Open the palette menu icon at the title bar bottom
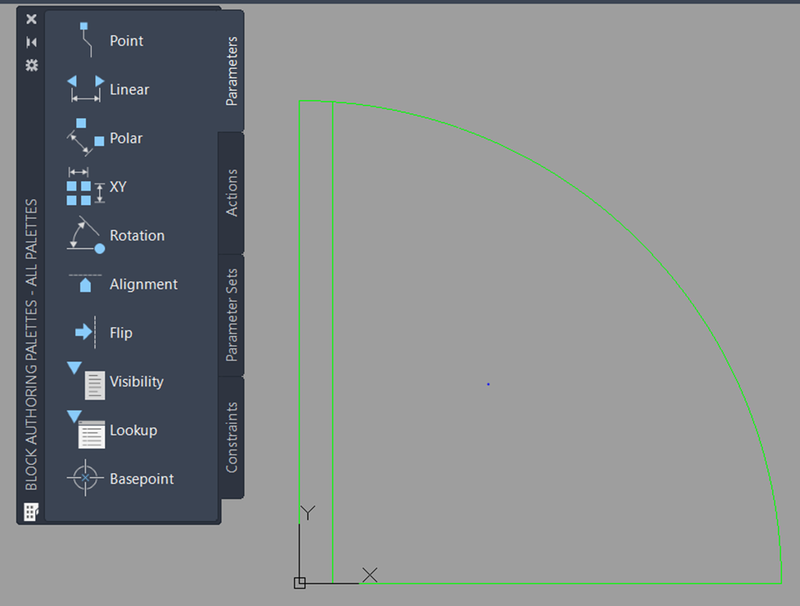The image size is (800, 606). pos(31,512)
